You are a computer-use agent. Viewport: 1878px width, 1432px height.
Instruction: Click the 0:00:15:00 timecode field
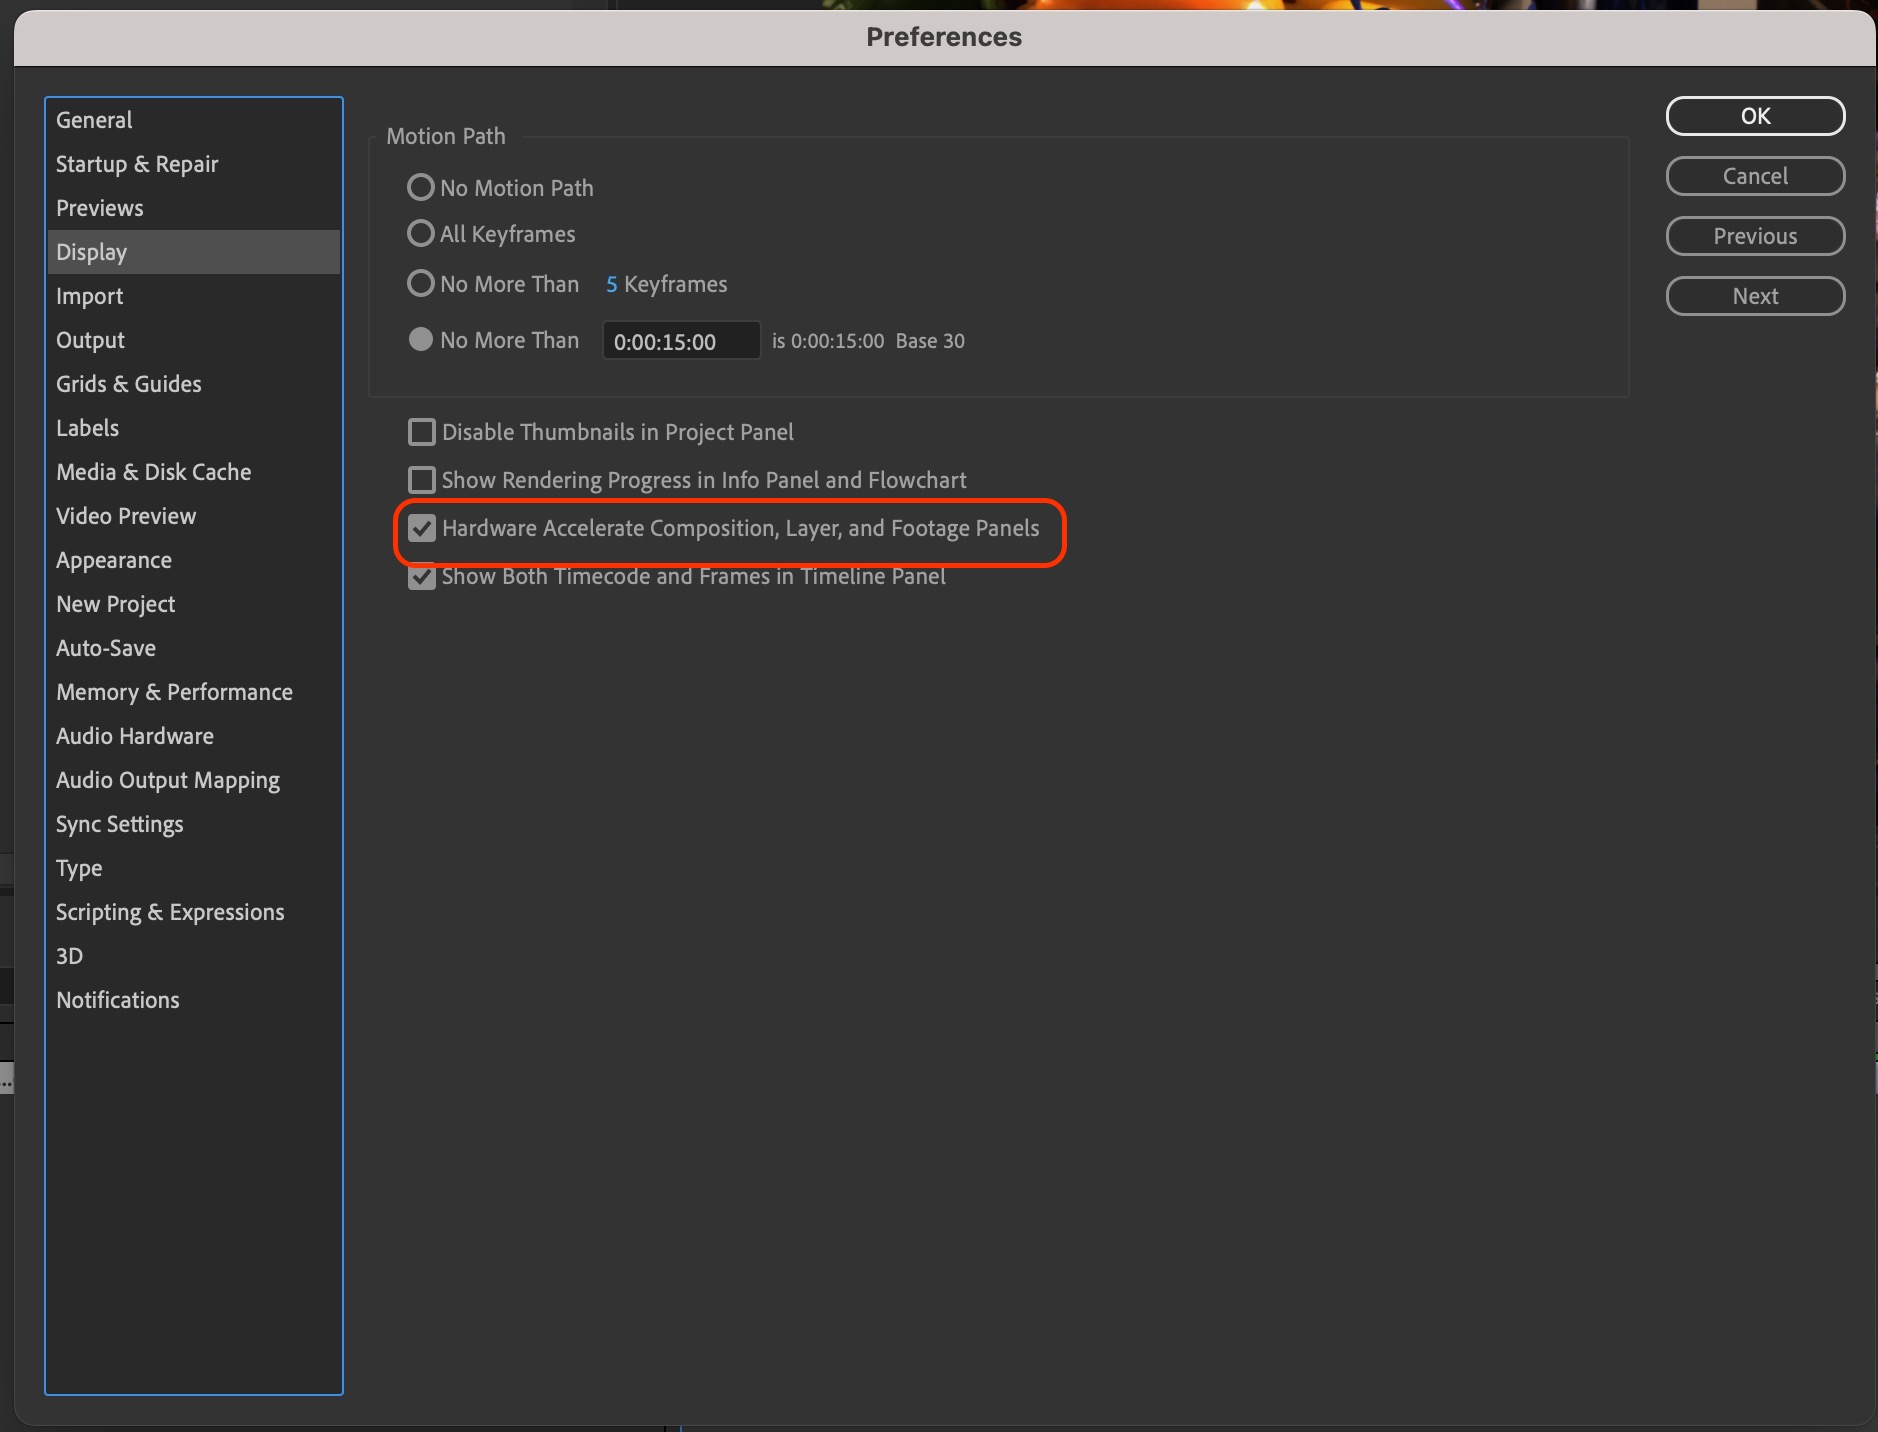coord(681,340)
